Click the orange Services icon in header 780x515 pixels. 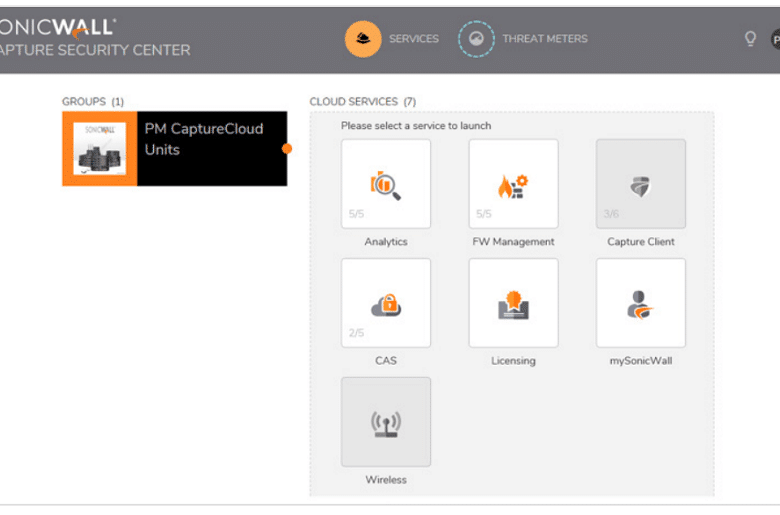363,39
